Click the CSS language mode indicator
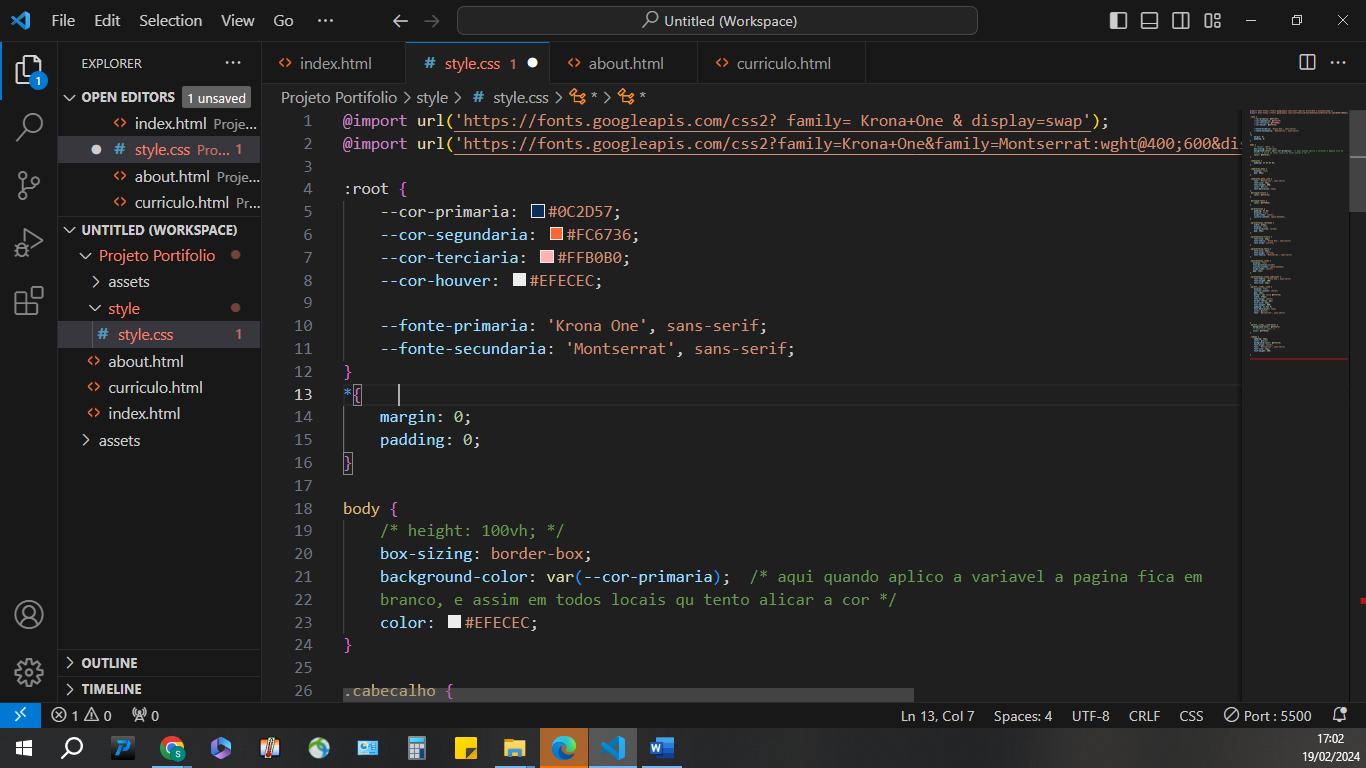Image resolution: width=1366 pixels, height=768 pixels. coord(1191,715)
